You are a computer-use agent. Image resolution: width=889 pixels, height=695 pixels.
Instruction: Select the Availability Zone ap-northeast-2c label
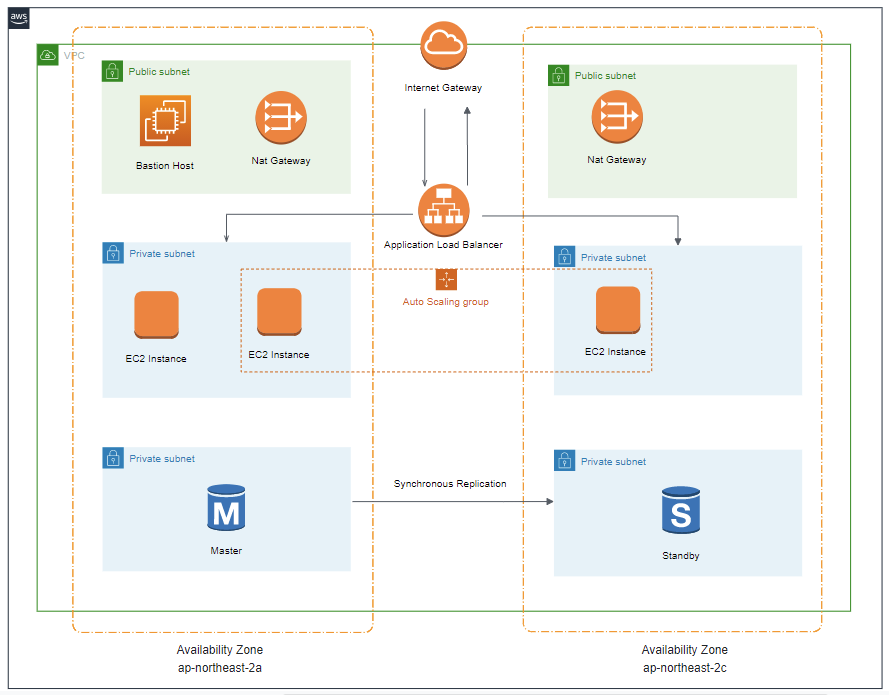(684, 659)
